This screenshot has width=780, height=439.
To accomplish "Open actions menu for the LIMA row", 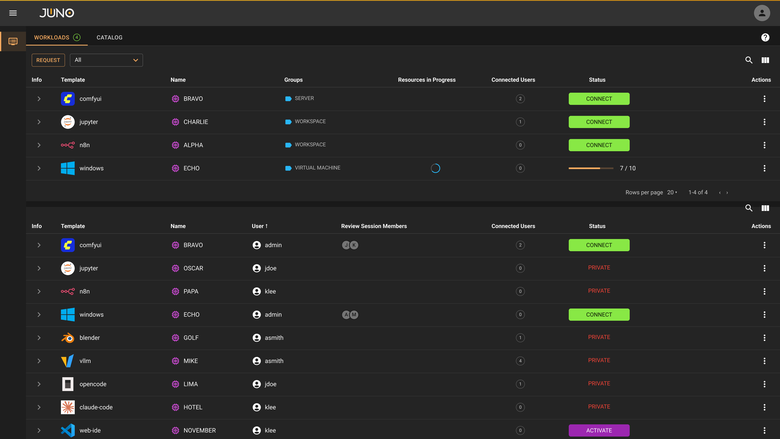I will [x=765, y=384].
